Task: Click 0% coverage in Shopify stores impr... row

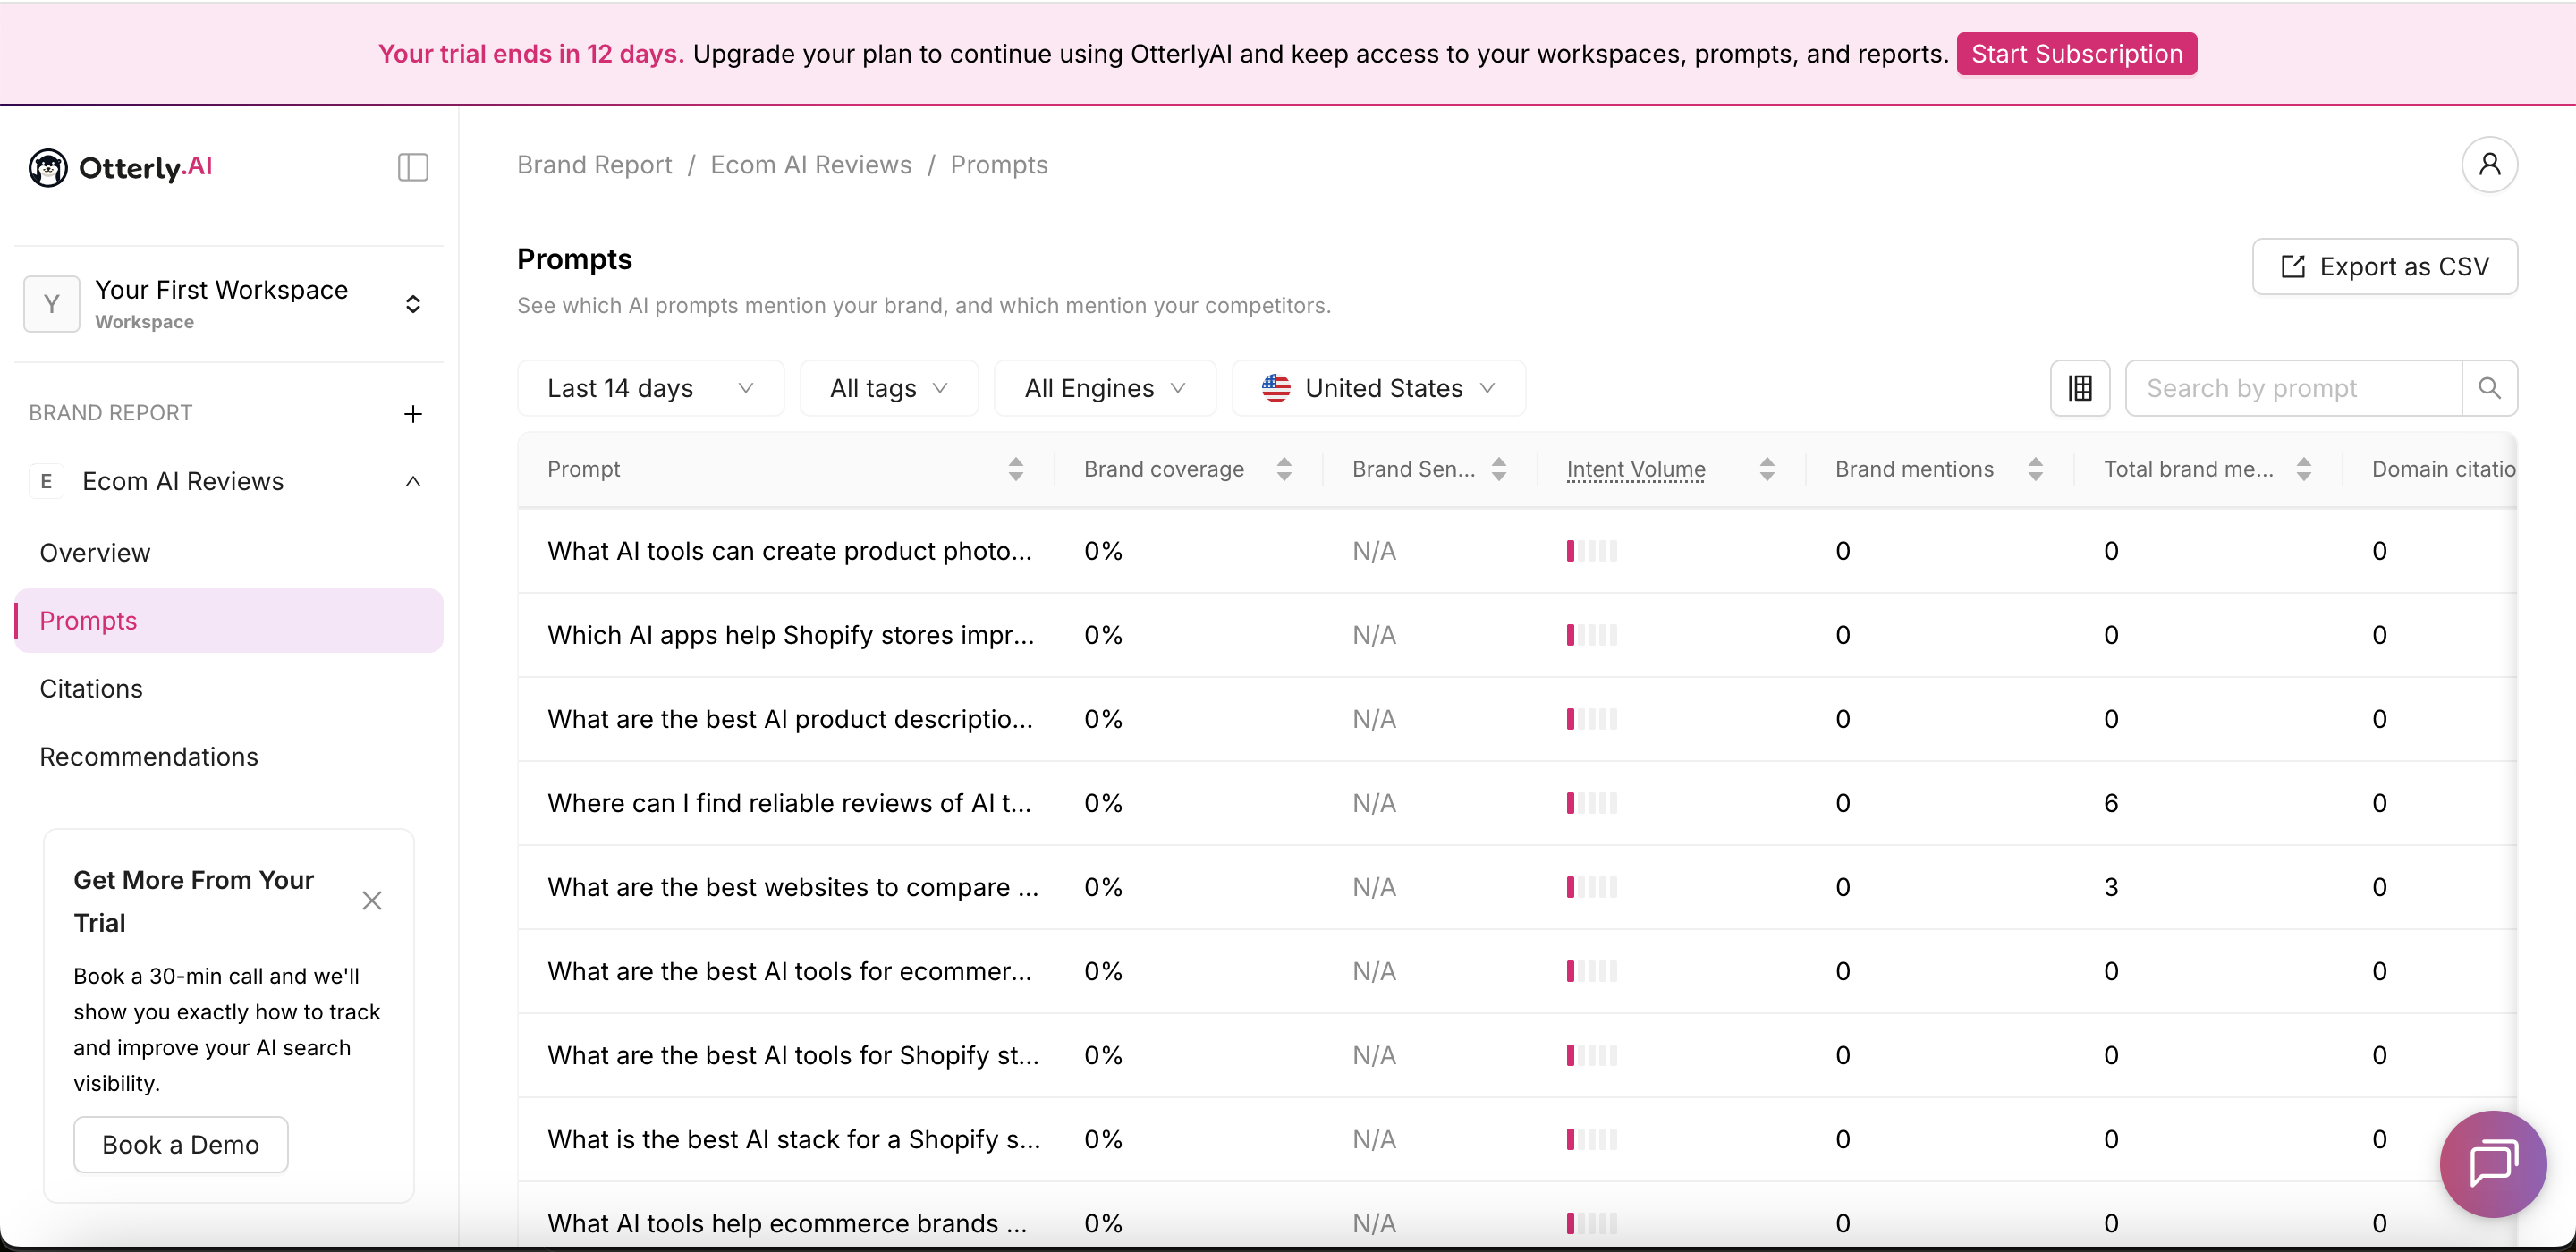Action: click(x=1103, y=635)
